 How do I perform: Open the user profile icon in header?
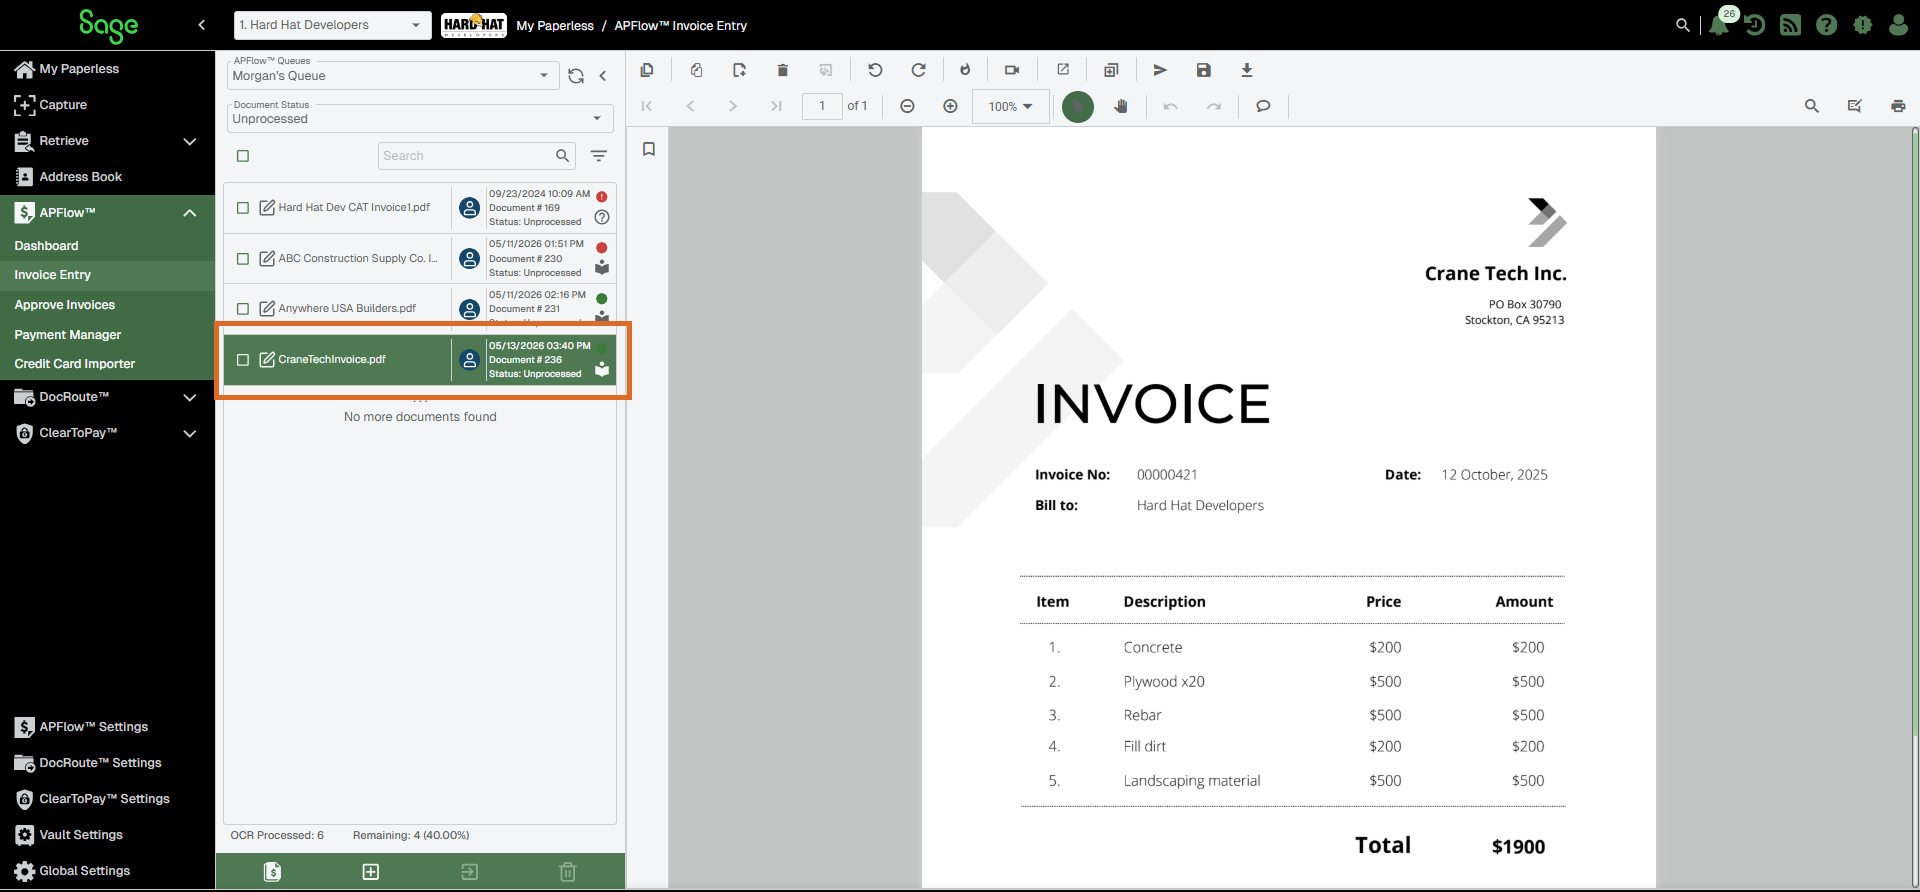pyautogui.click(x=1898, y=25)
